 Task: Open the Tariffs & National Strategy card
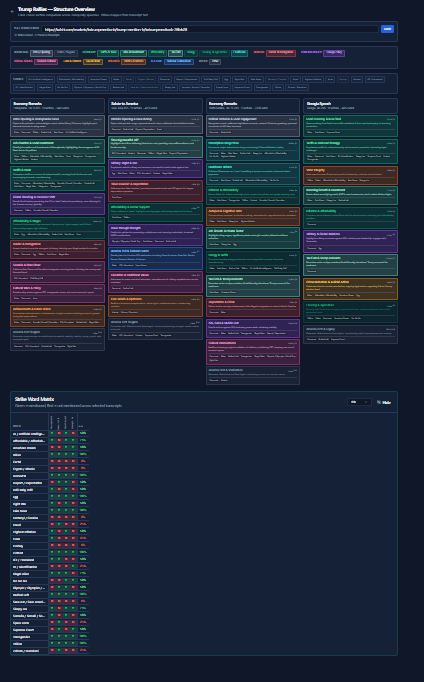pos(350,151)
